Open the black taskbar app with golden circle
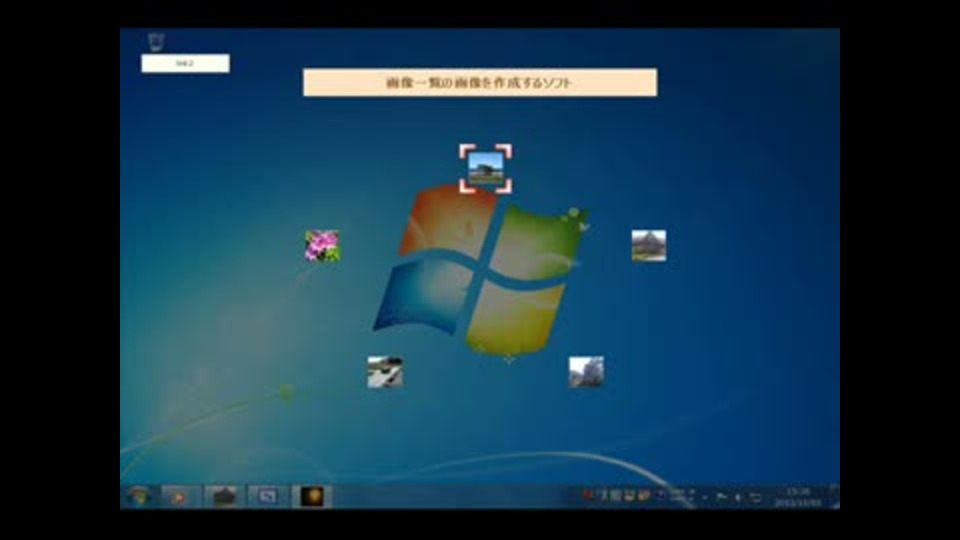The image size is (960, 540). pos(312,497)
